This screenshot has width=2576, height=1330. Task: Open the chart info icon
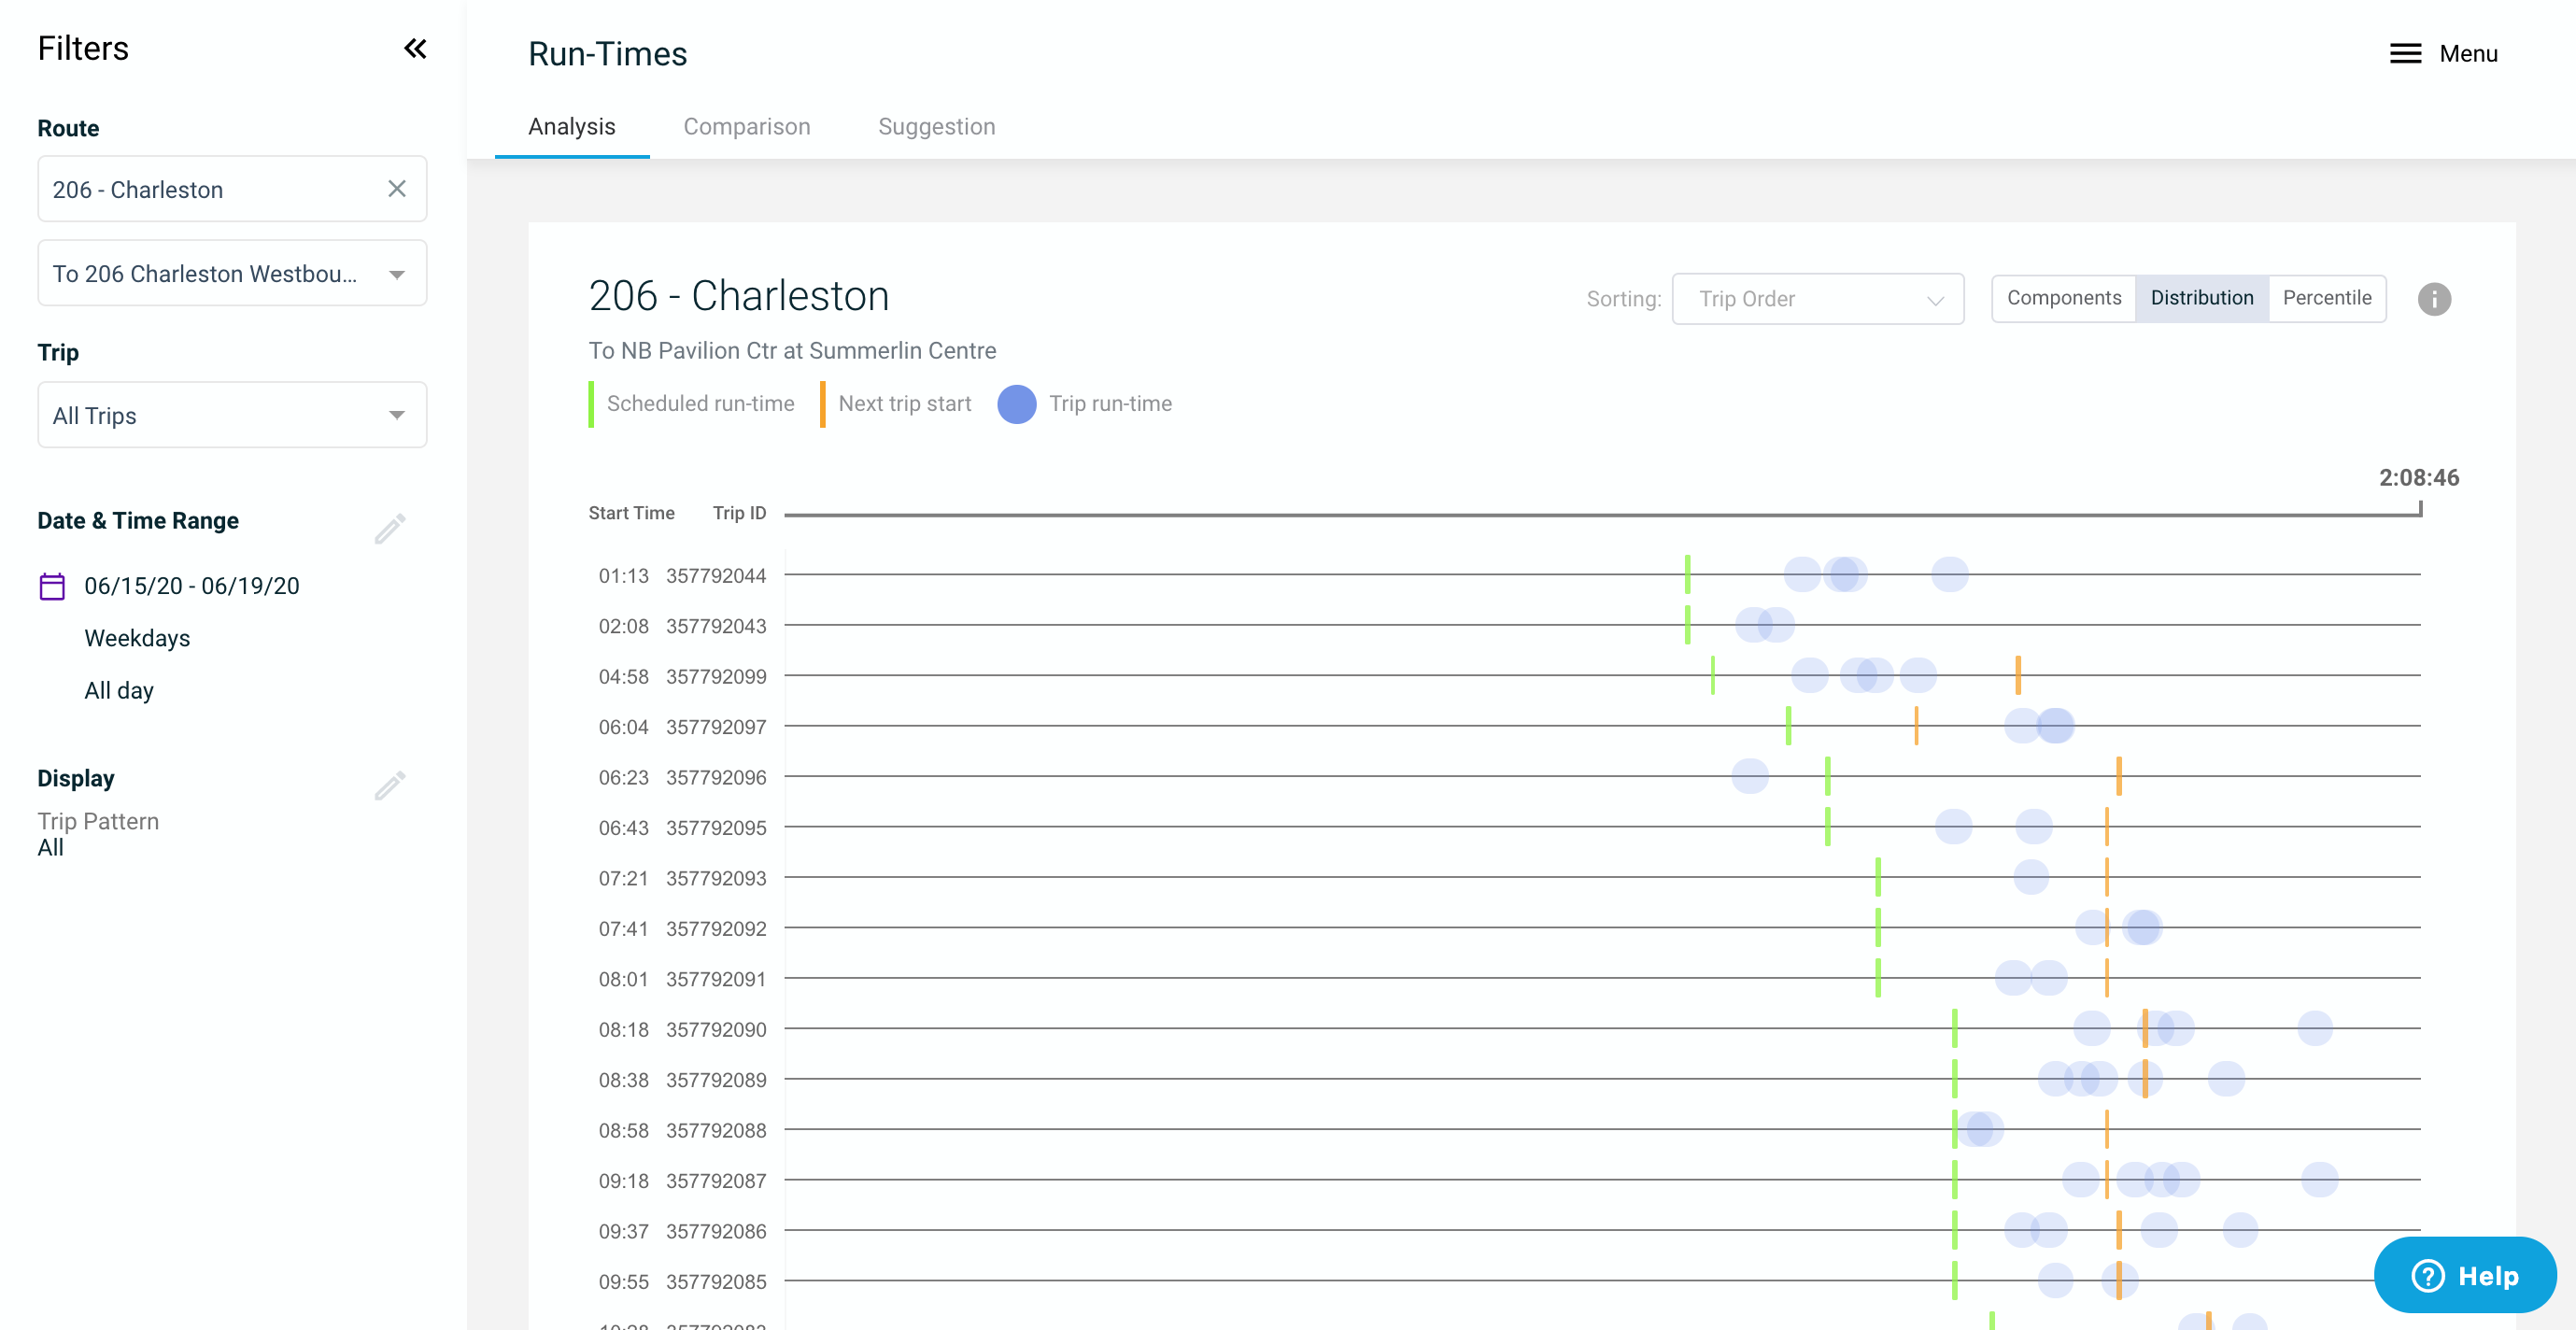(2434, 299)
